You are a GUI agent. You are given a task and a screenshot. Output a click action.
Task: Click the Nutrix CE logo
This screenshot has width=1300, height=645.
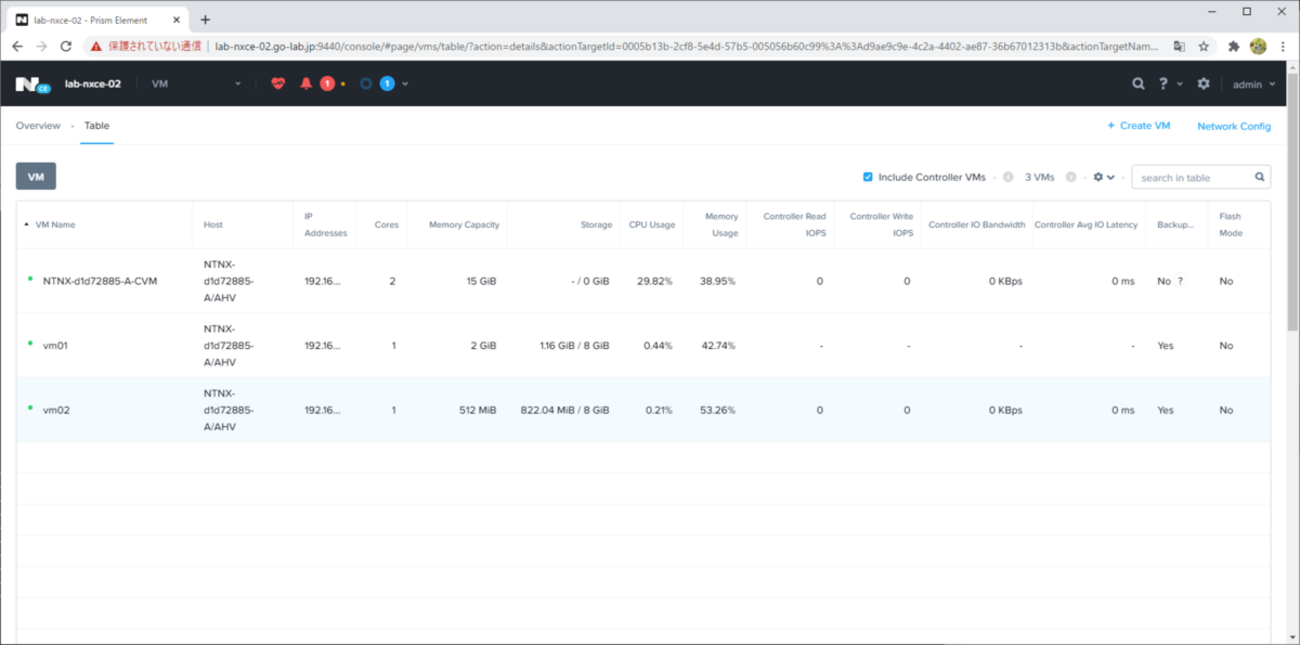tap(32, 84)
